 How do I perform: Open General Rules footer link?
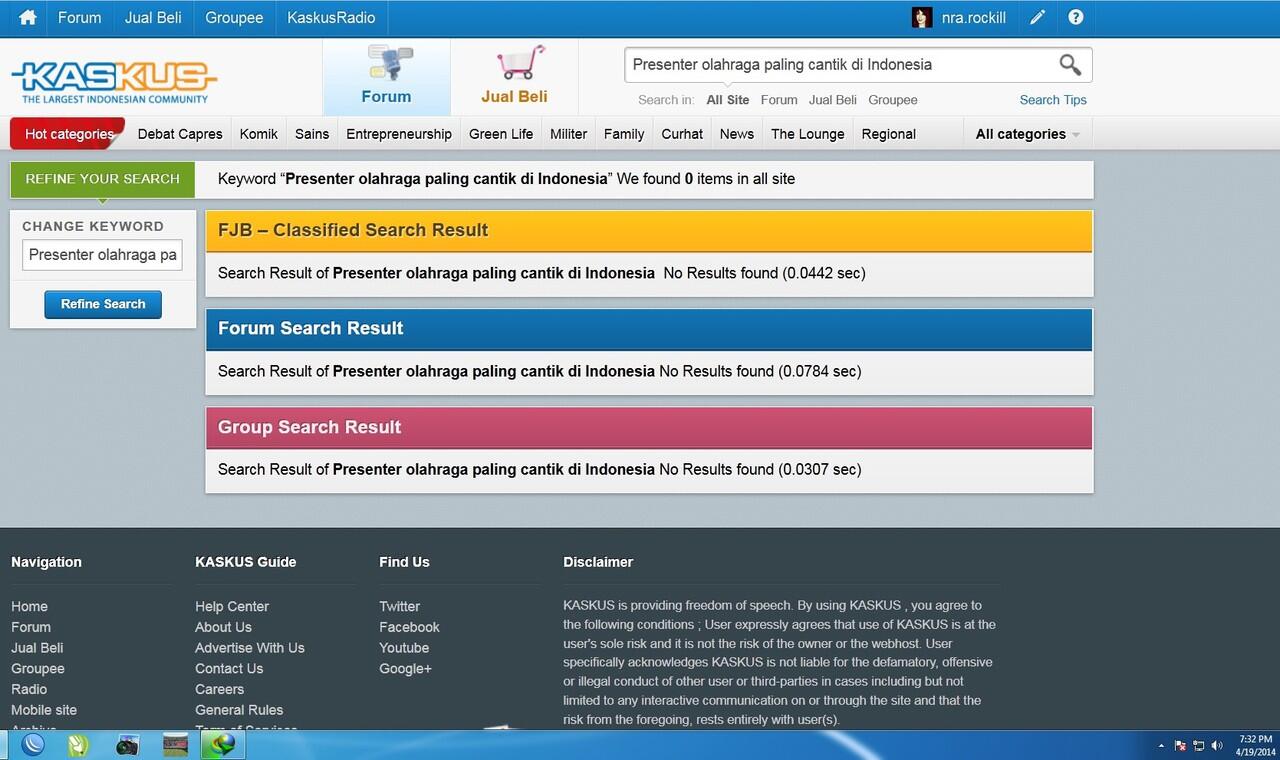click(239, 710)
